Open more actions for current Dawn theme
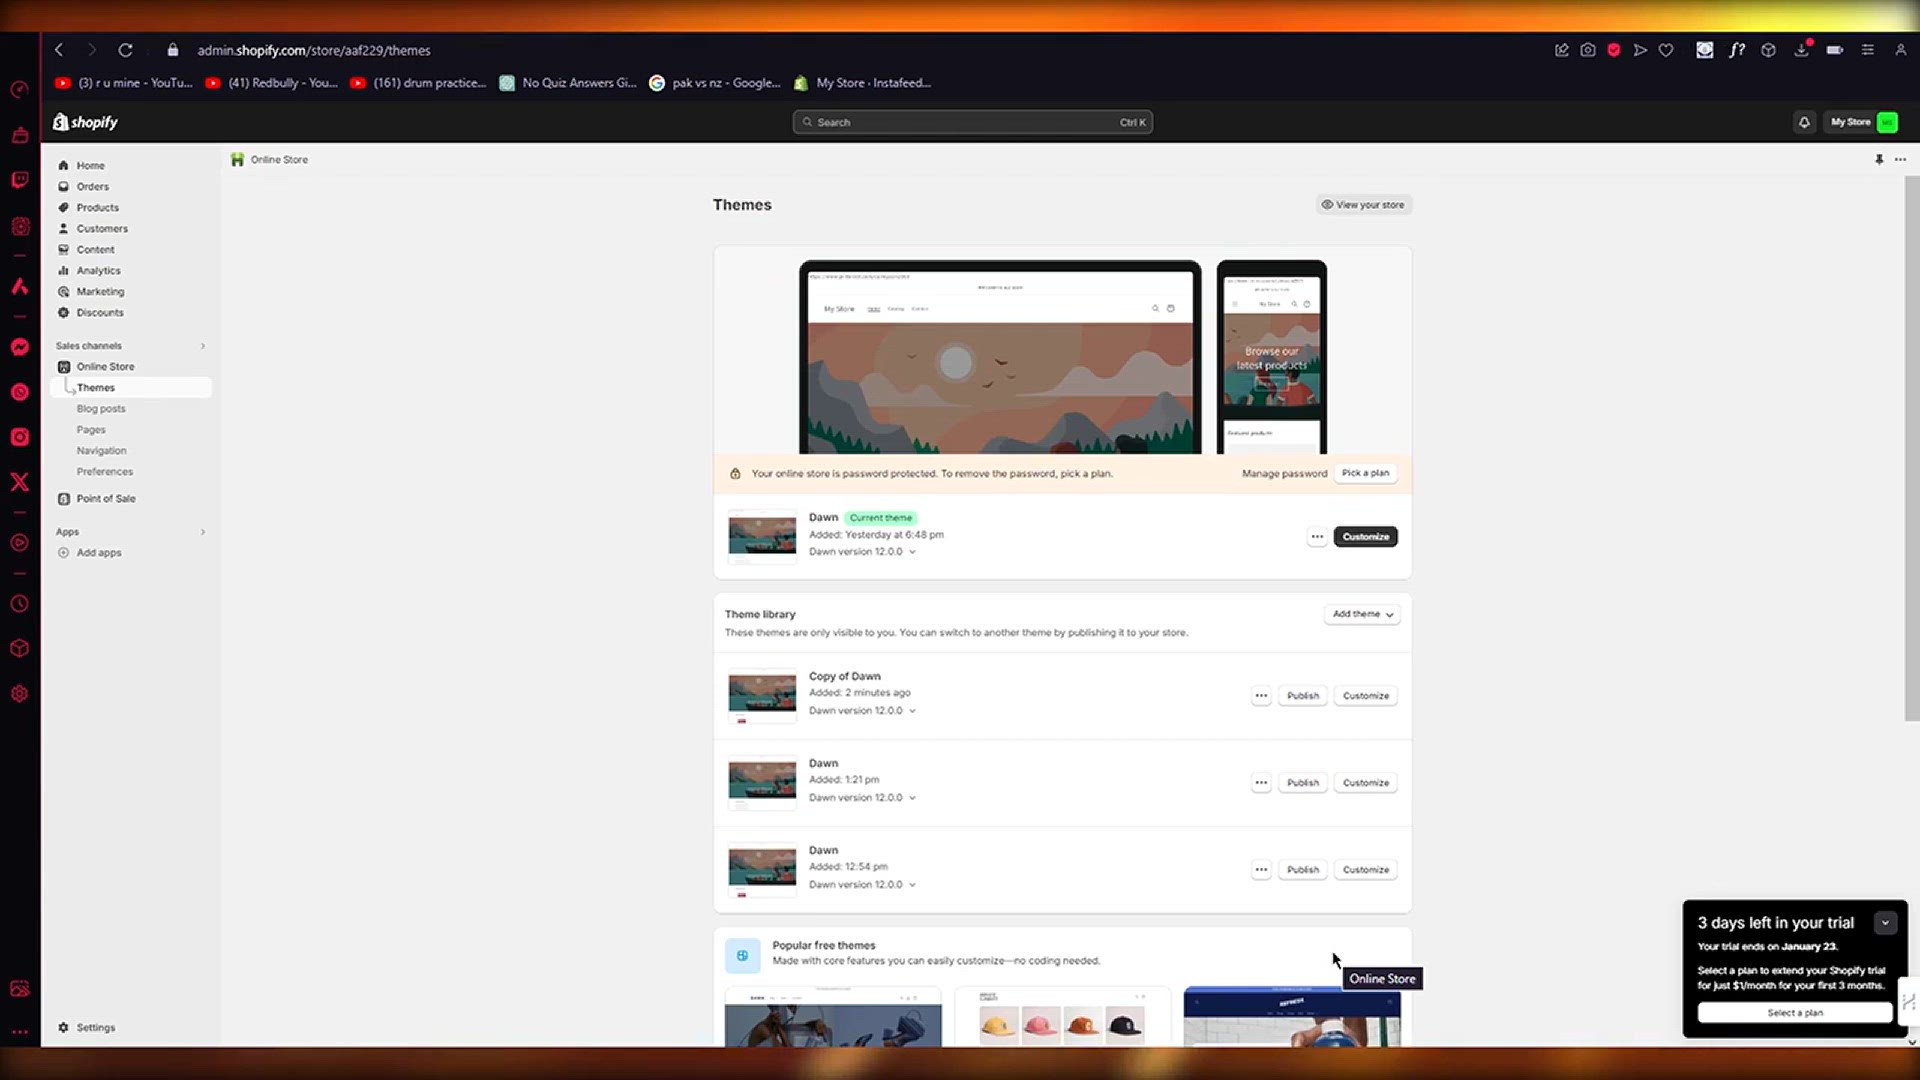Viewport: 1920px width, 1080px height. [1317, 537]
